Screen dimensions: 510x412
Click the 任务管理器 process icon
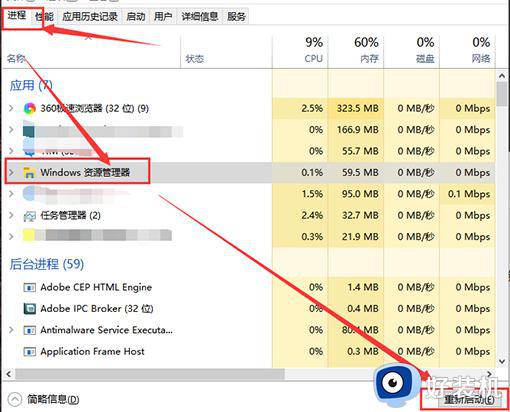[29, 216]
